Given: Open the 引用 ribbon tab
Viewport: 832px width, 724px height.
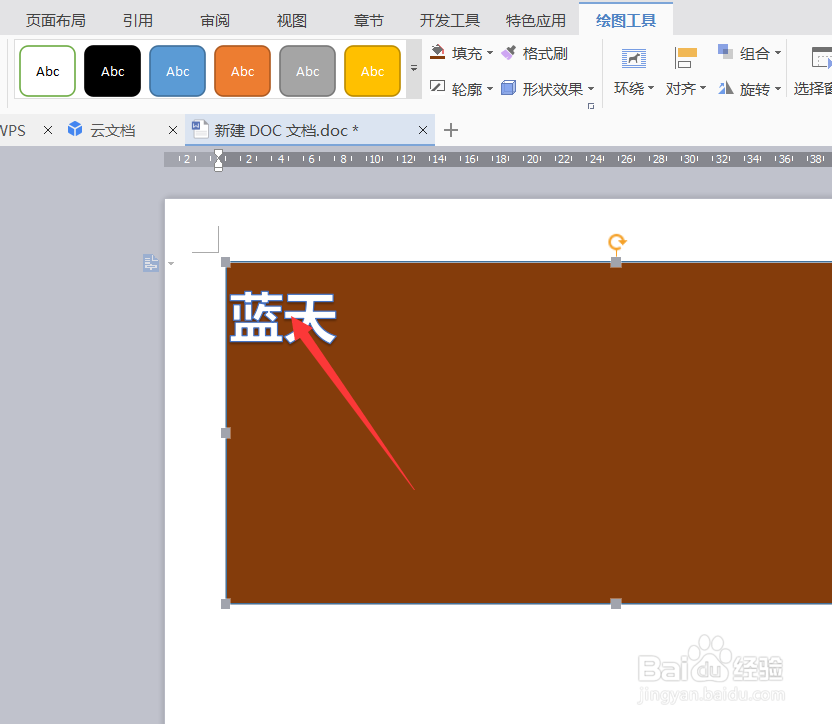Looking at the screenshot, I should [x=138, y=21].
